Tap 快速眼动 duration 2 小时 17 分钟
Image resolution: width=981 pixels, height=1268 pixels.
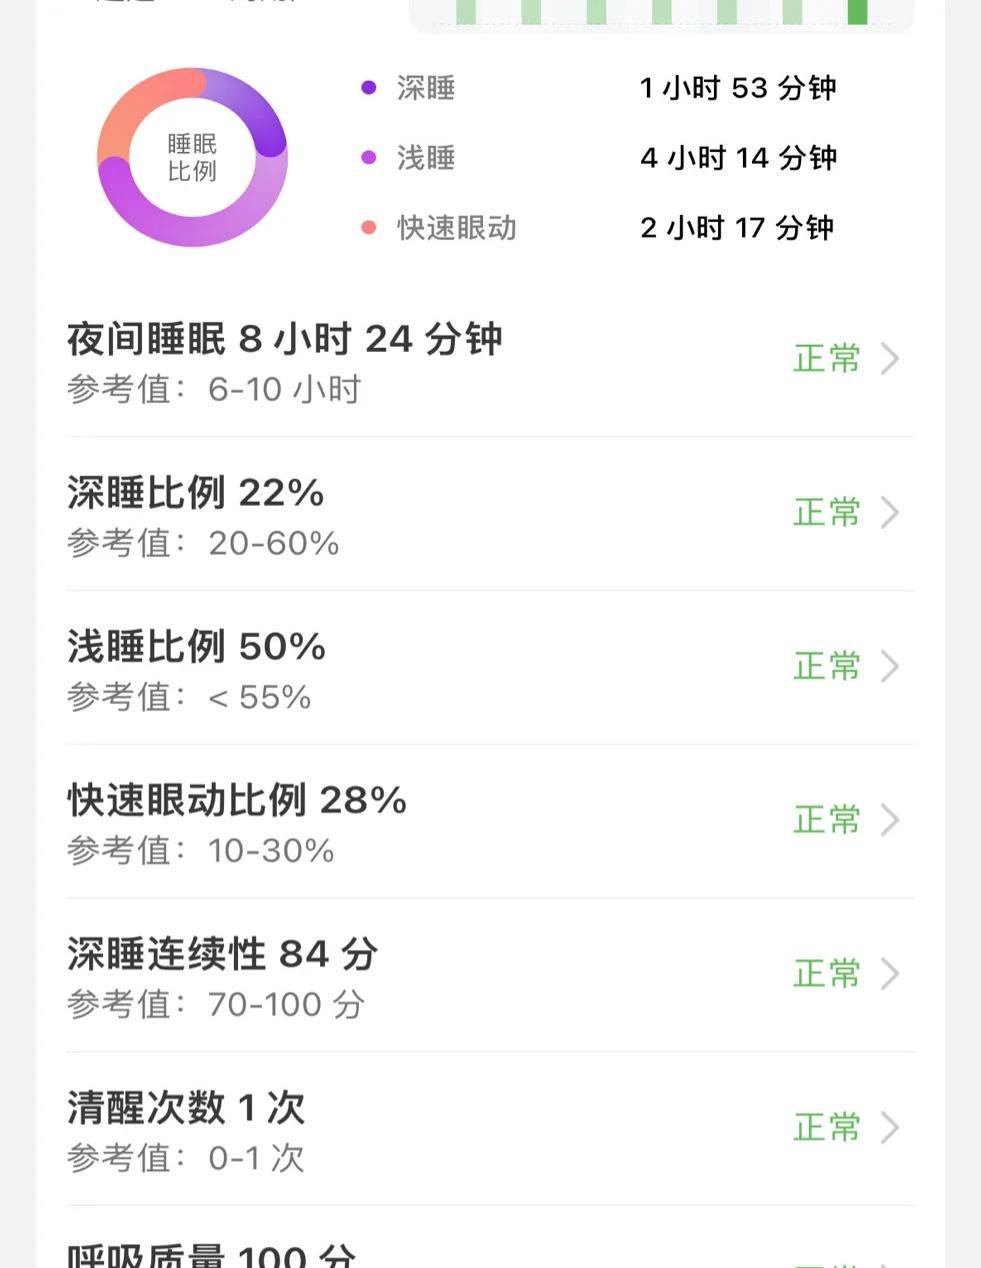point(737,228)
